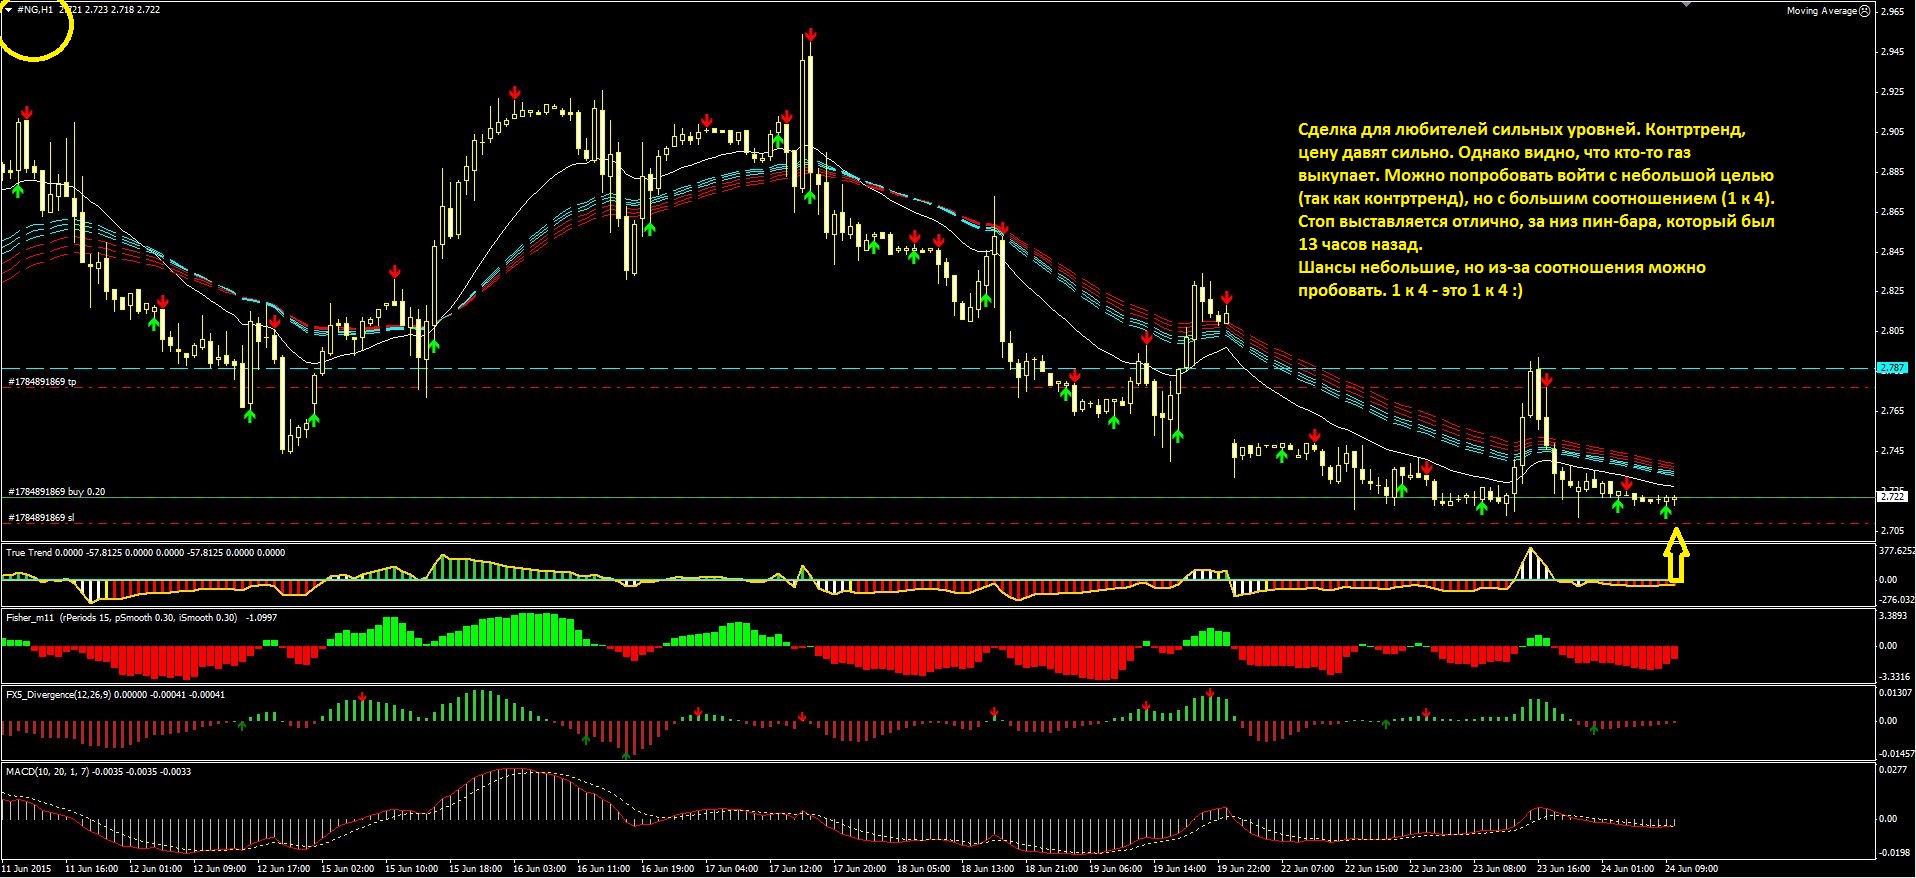Image resolution: width=1916 pixels, height=878 pixels.
Task: Click the 377.6252 True Trend scale value
Action: point(1897,551)
